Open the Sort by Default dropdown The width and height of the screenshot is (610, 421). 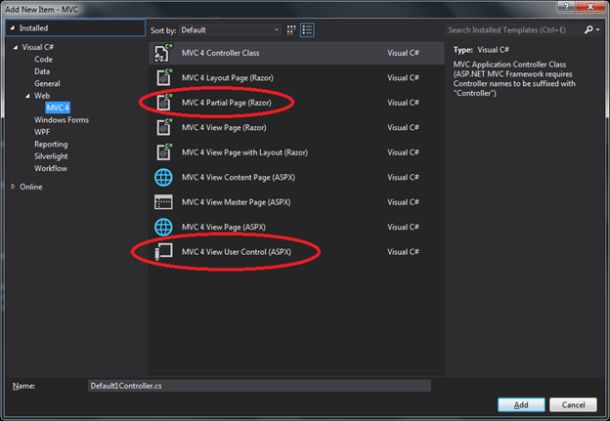pos(230,30)
